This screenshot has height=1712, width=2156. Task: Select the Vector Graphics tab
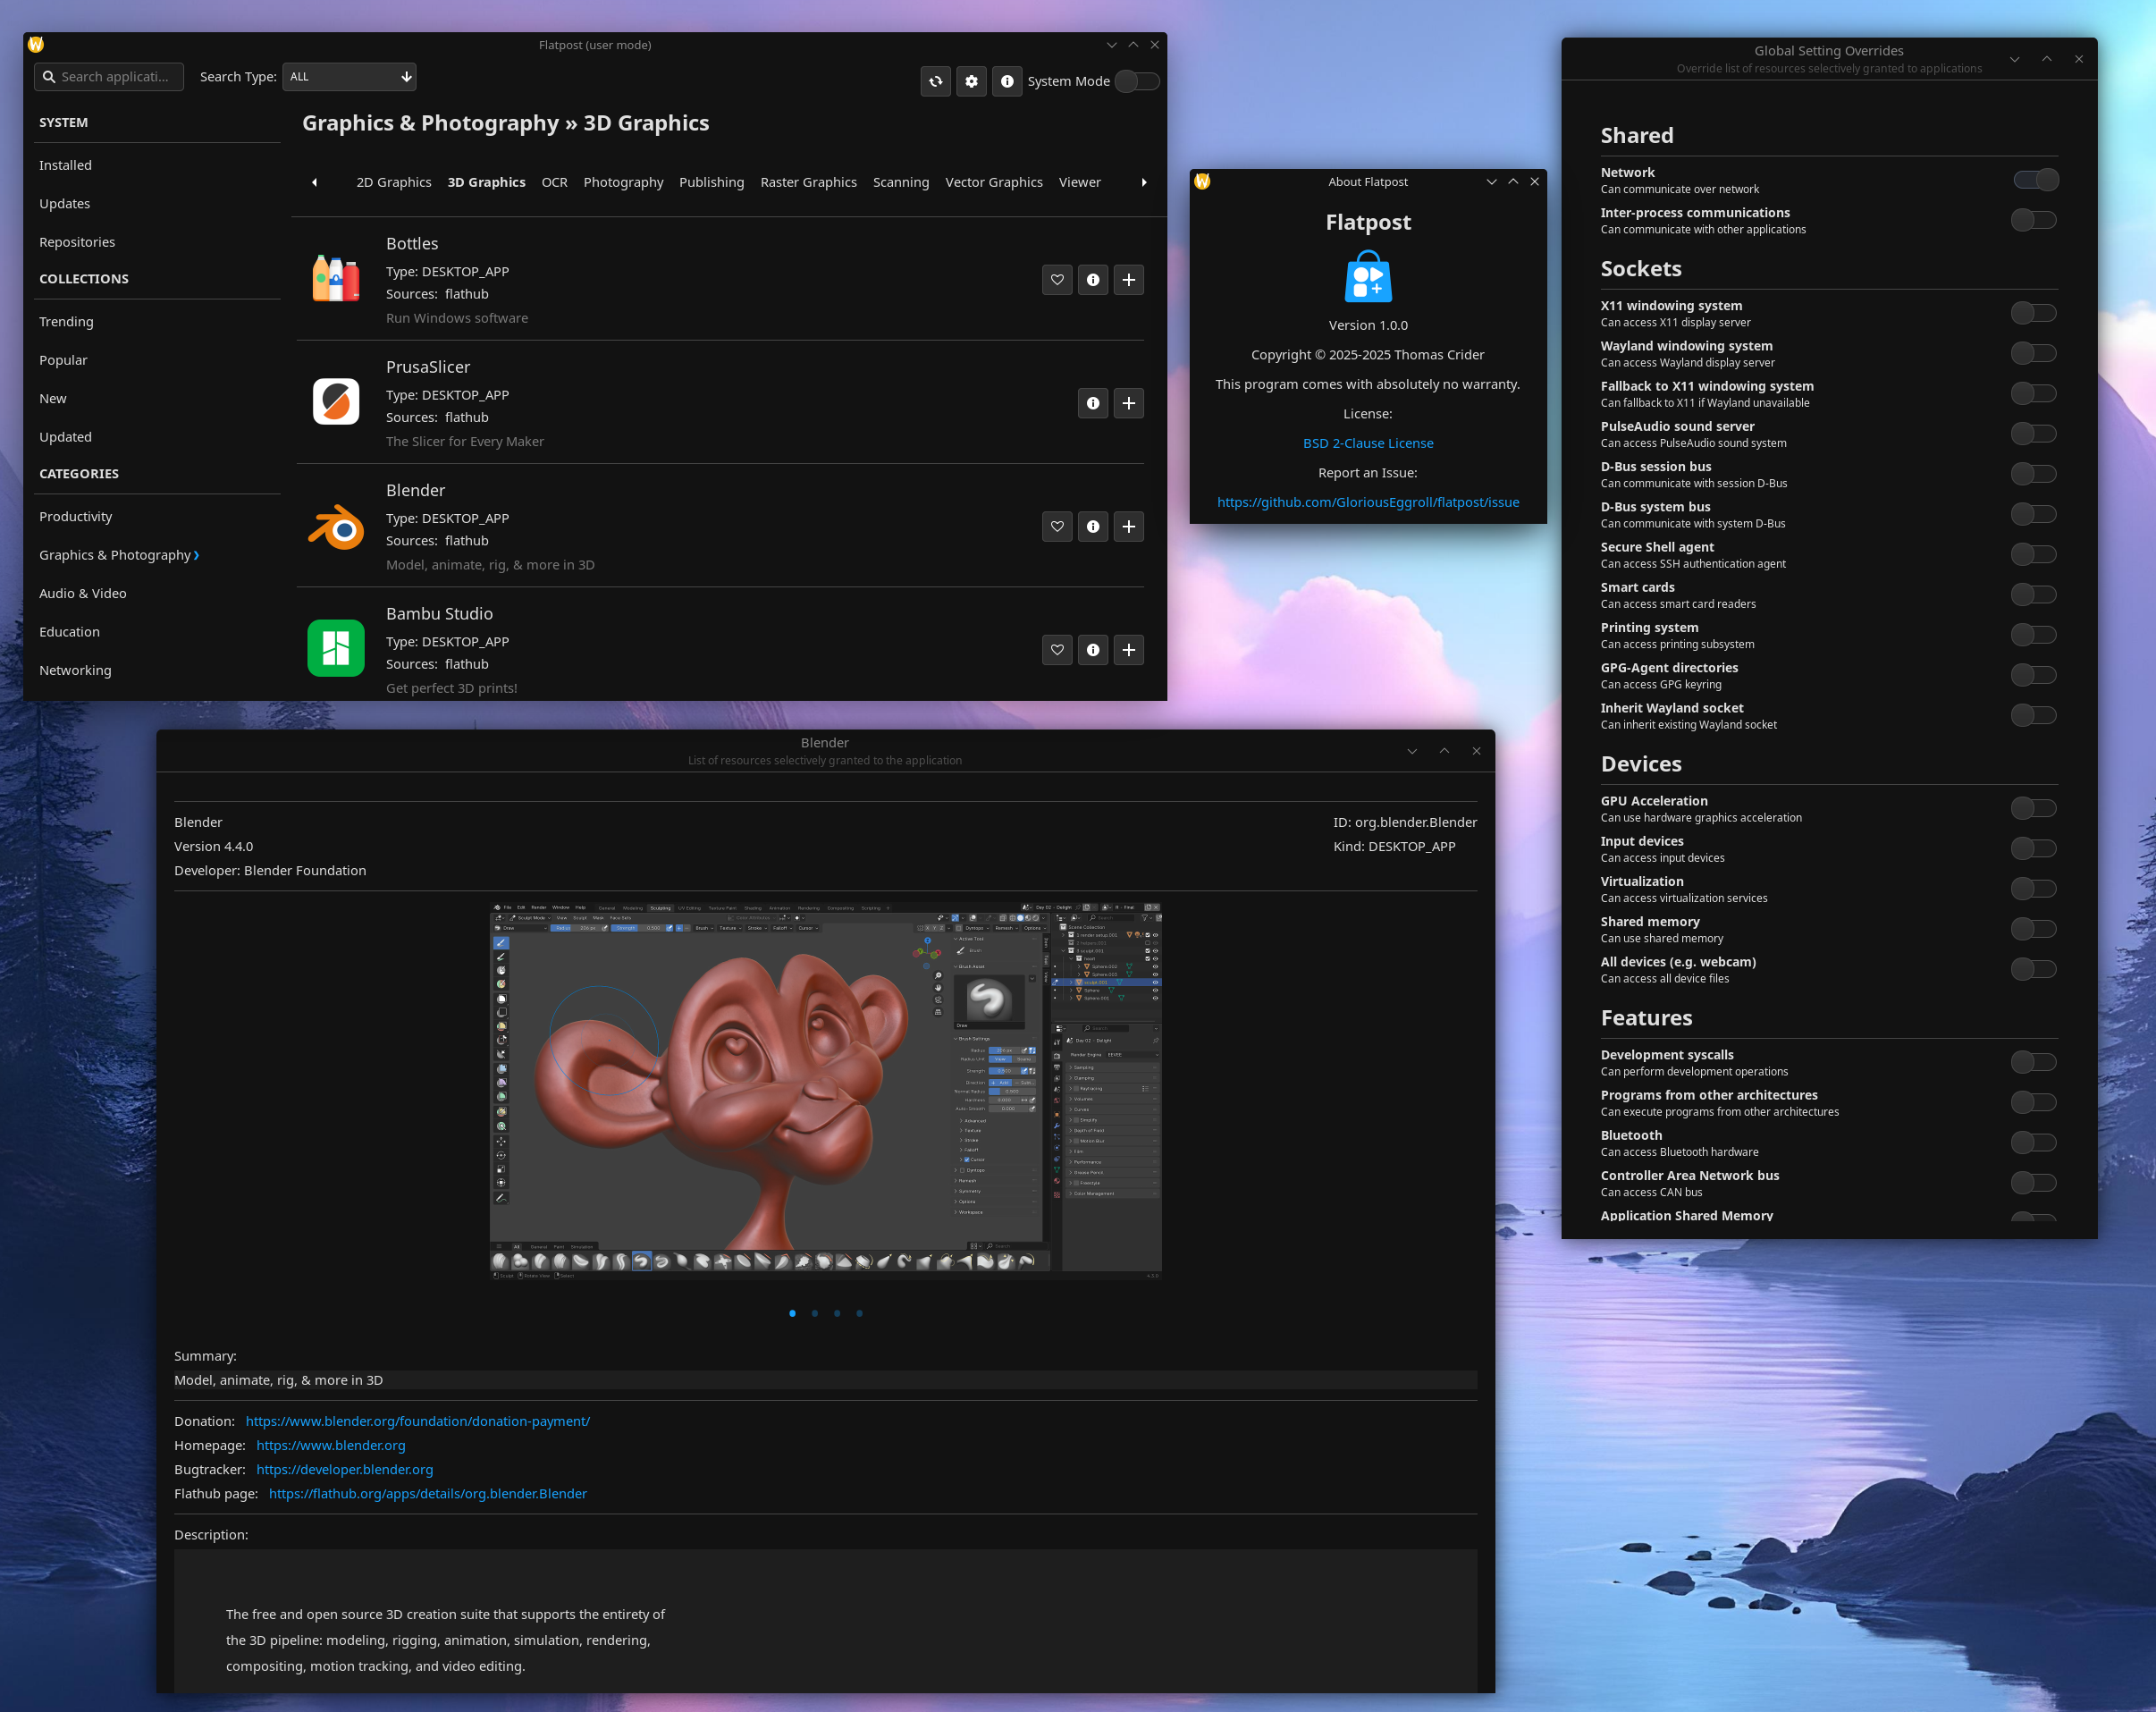tap(993, 182)
